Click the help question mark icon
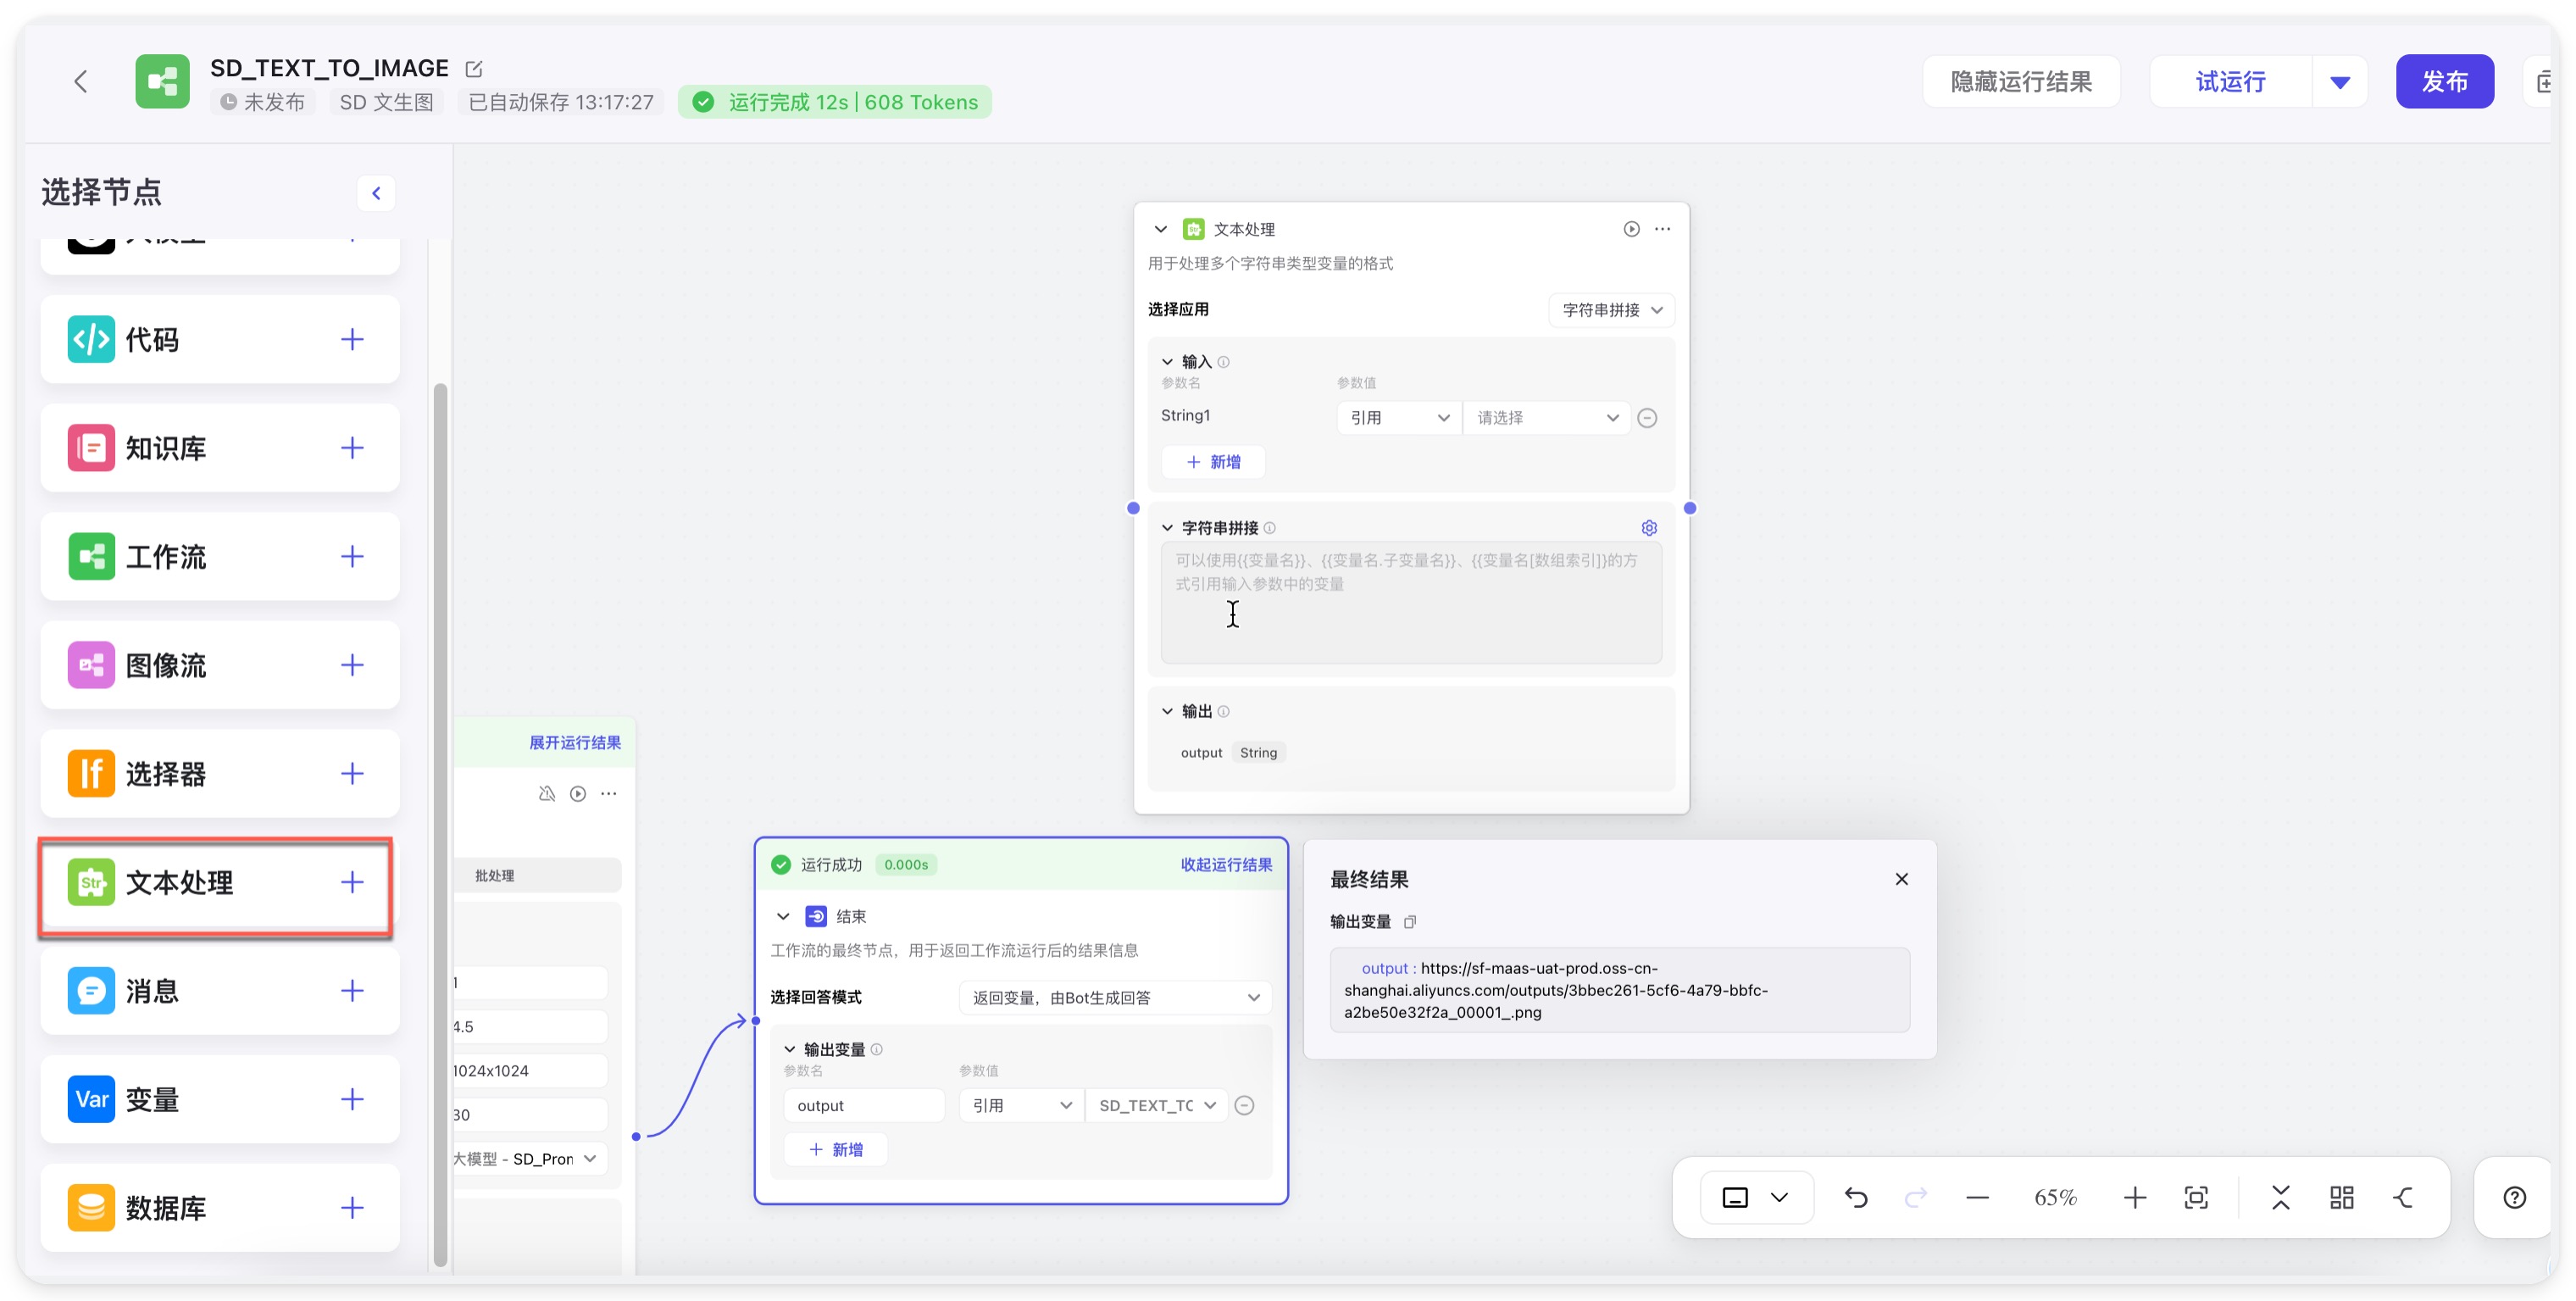This screenshot has height=1301, width=2576. click(x=2514, y=1197)
